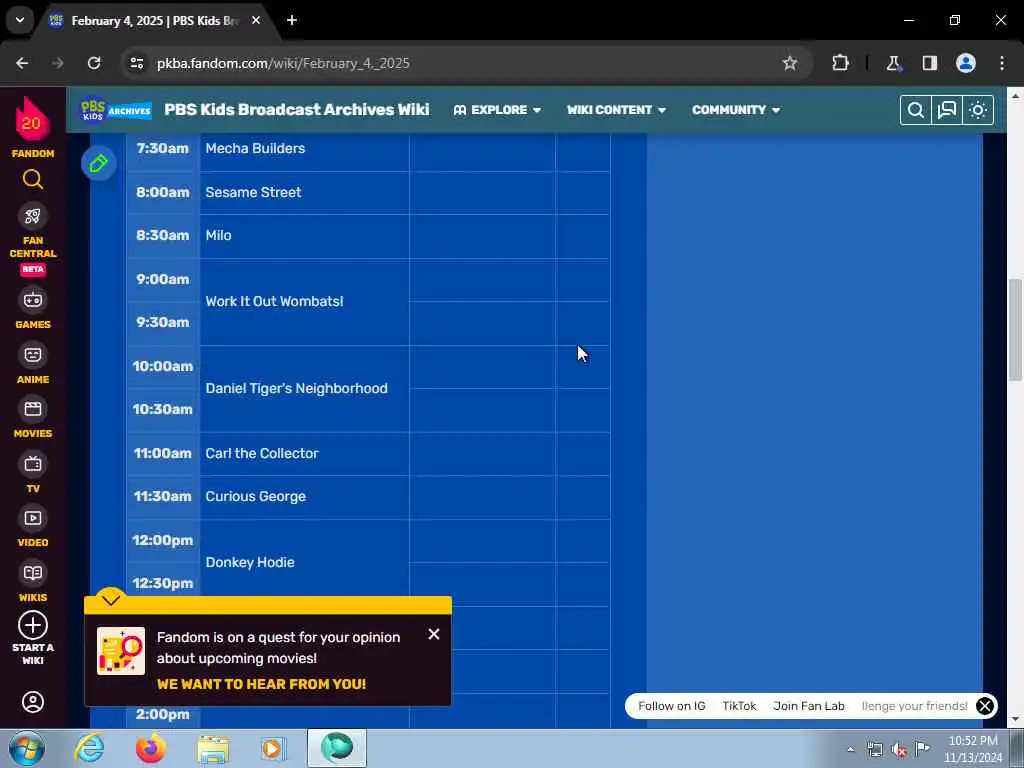Click the 11:00am time cell
This screenshot has height=768, width=1024.
(x=163, y=453)
